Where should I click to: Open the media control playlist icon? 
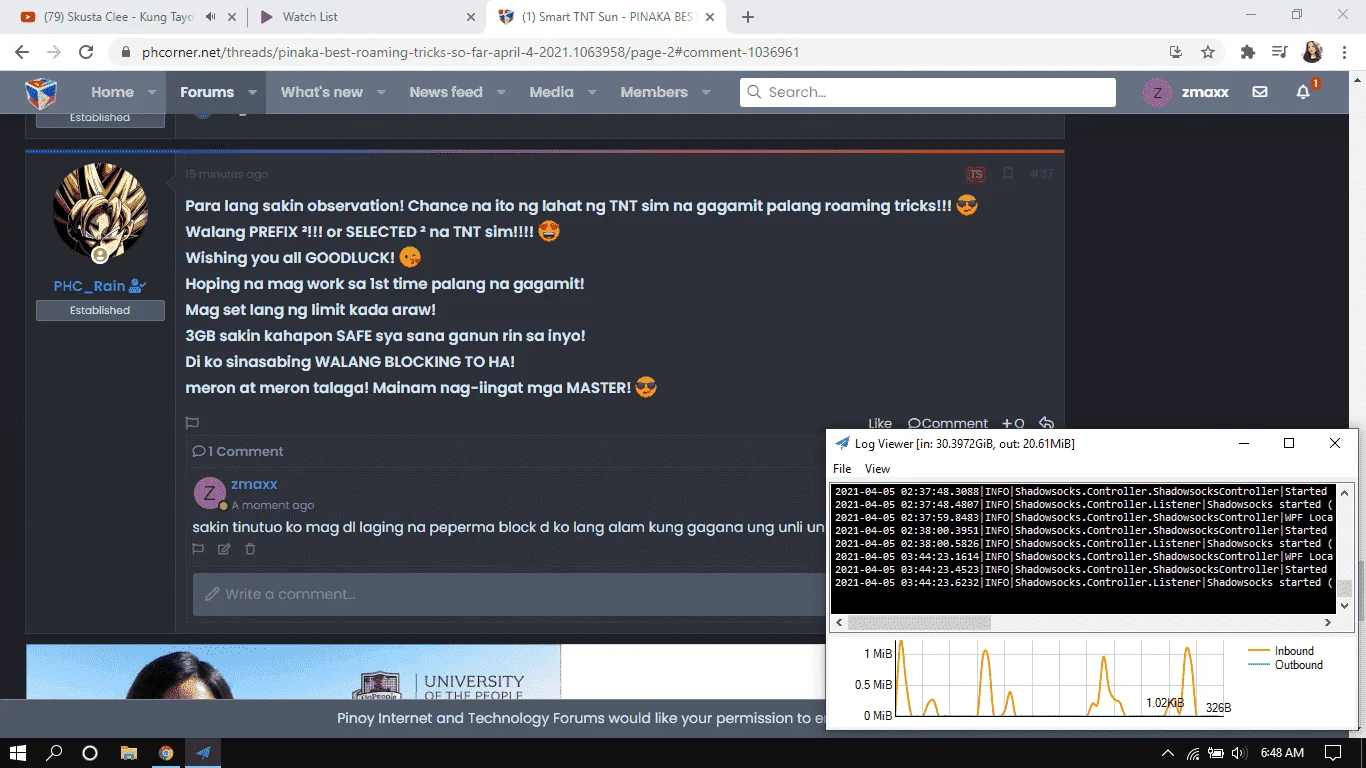[x=1279, y=52]
